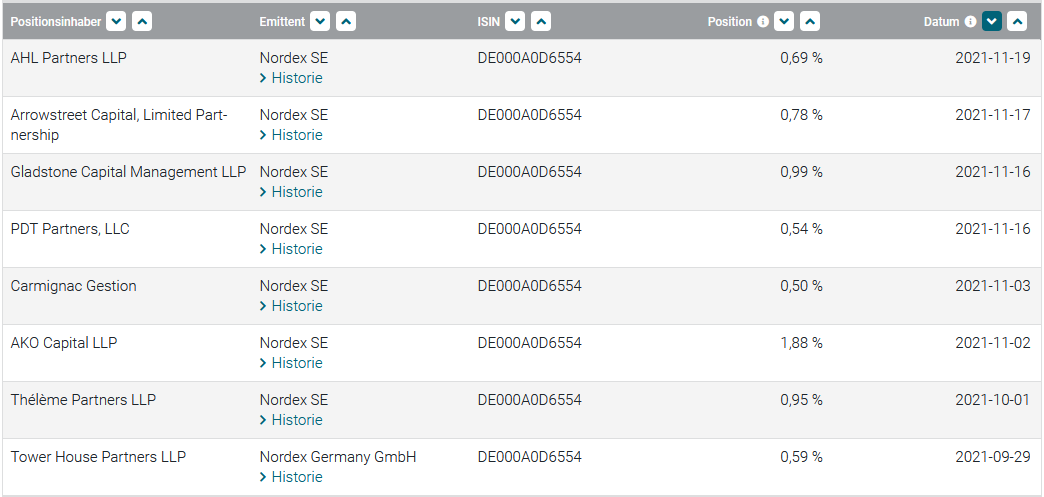Viewport: 1044px width, 497px height.
Task: Sort Positionsinhaber column ascending
Action: click(142, 21)
